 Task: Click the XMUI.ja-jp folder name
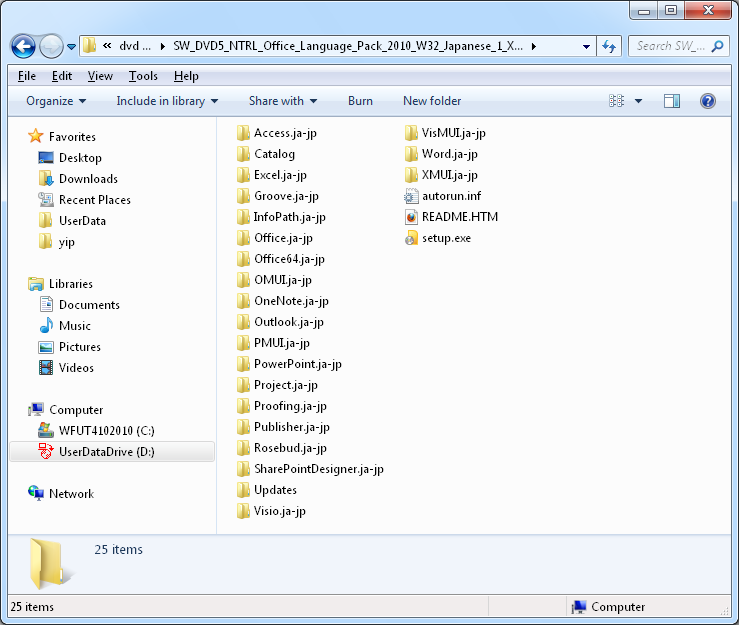[450, 175]
